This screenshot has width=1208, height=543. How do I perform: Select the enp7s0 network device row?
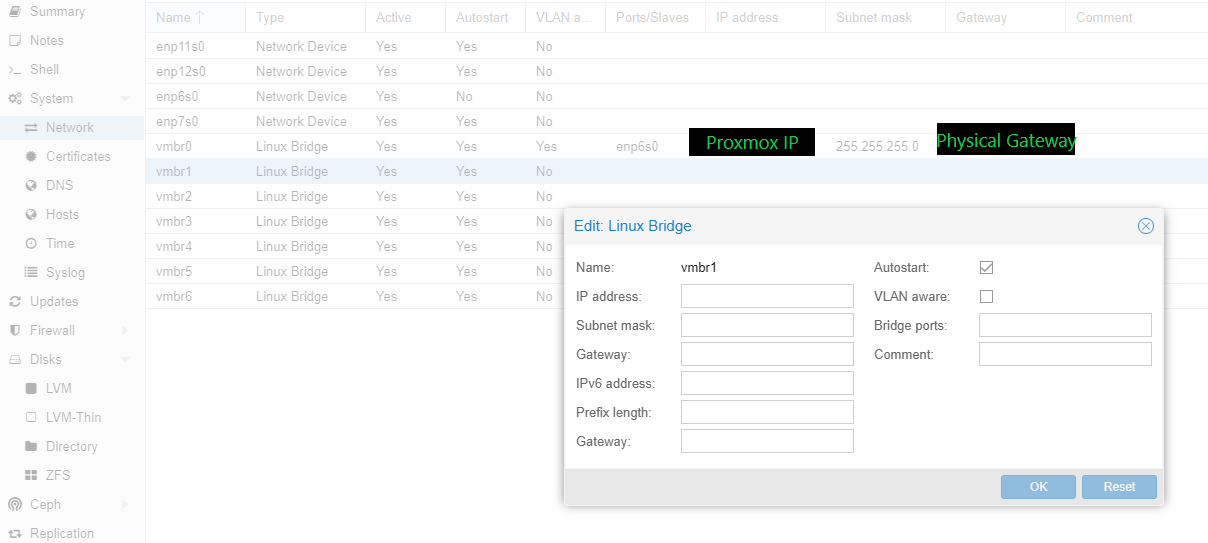pos(676,122)
